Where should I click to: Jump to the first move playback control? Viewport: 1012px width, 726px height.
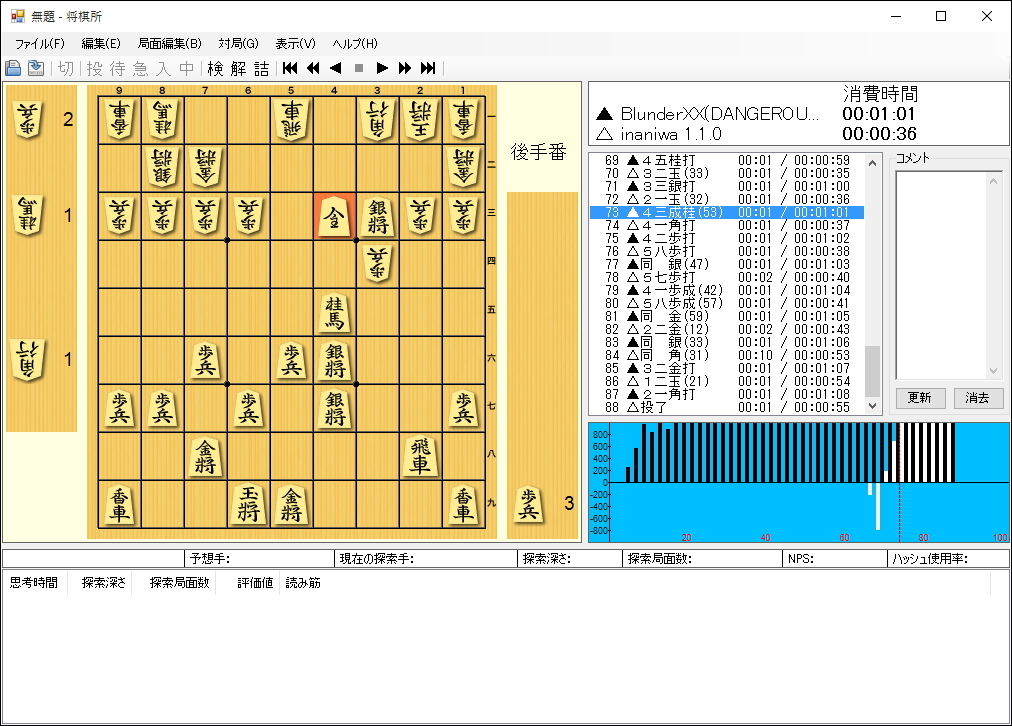point(289,68)
